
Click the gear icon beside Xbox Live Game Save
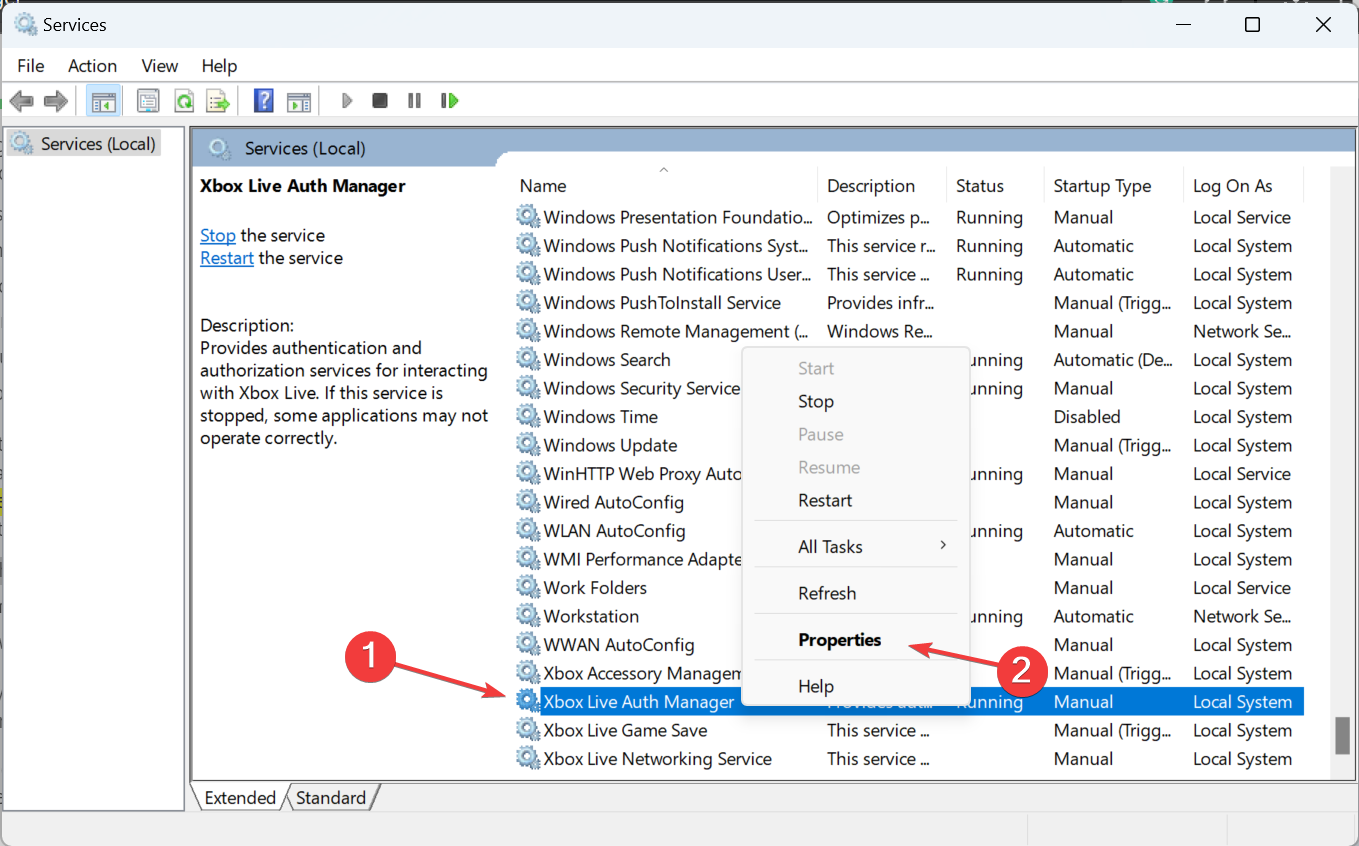527,730
